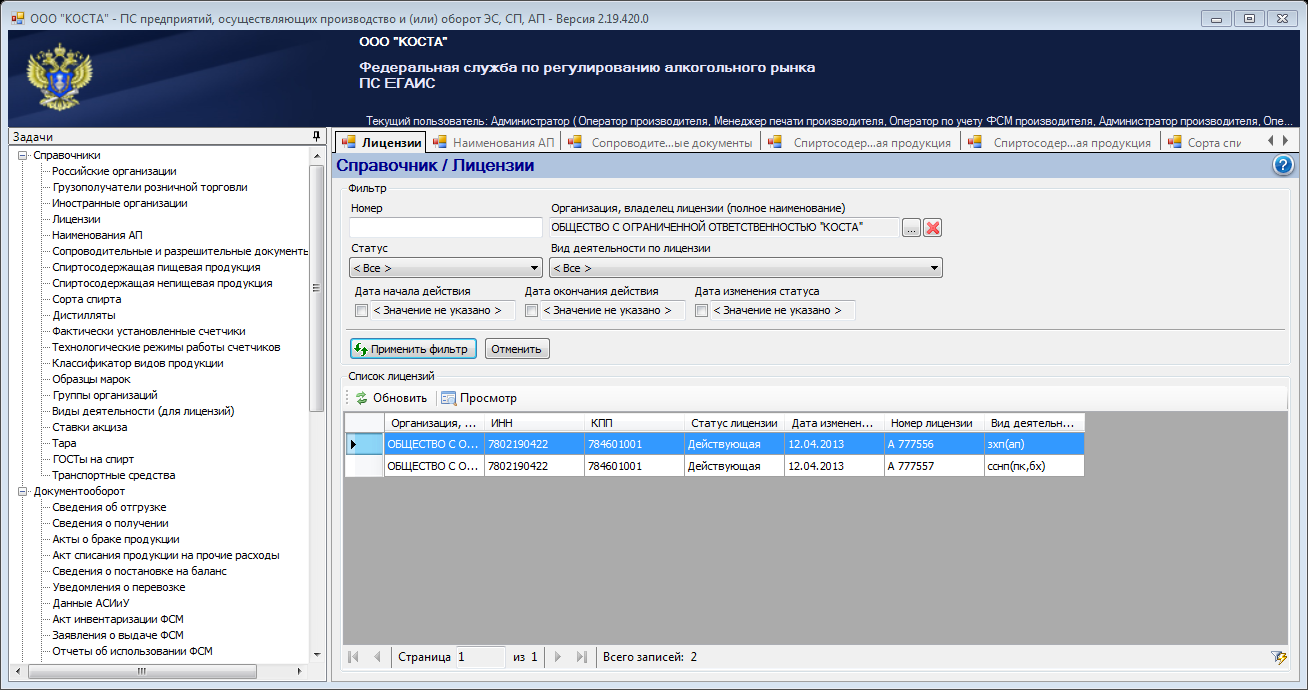The height and width of the screenshot is (690, 1308).
Task: Enable Дата изменения статуса checkbox
Action: pos(702,311)
